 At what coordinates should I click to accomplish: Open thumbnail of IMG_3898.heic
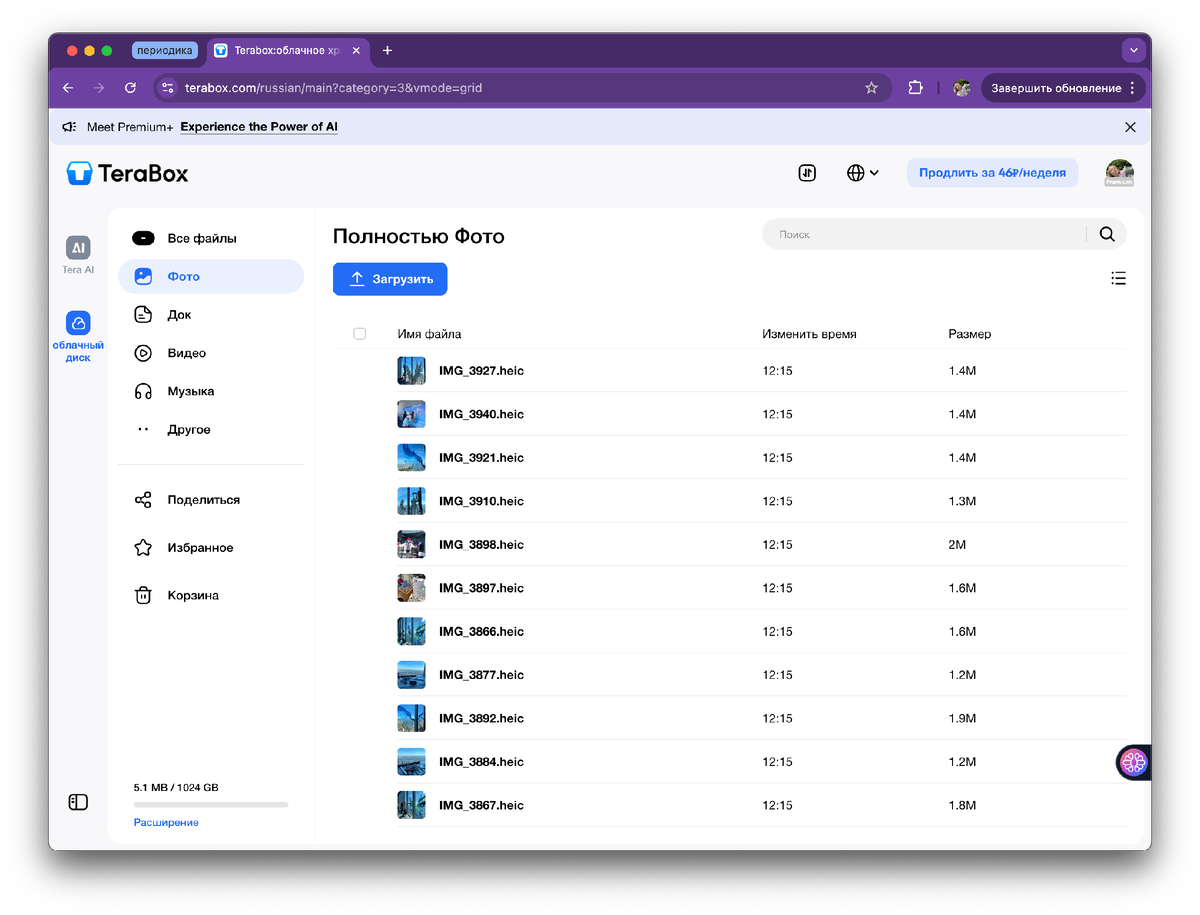pyautogui.click(x=411, y=544)
